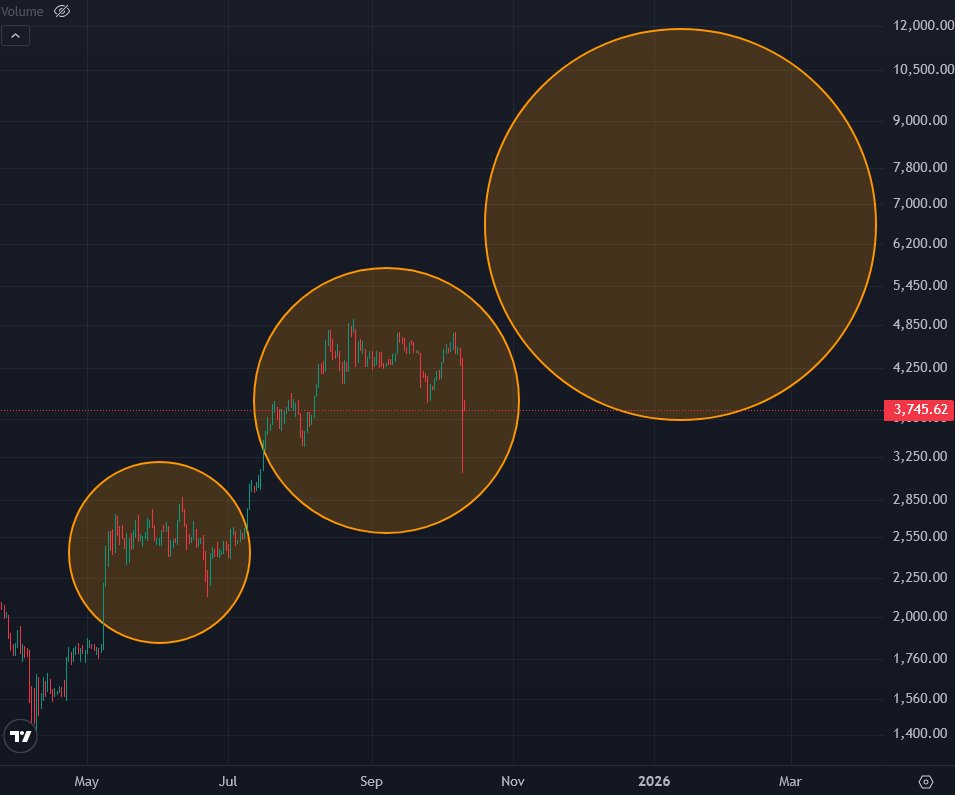Click the May label on time axis
955x795 pixels.
point(86,782)
